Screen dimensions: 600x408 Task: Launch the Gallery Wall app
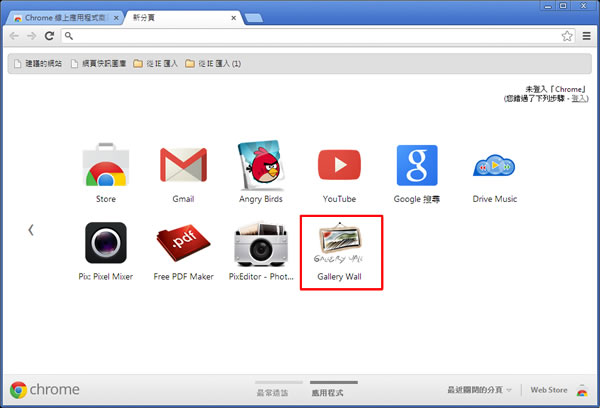pyautogui.click(x=339, y=243)
